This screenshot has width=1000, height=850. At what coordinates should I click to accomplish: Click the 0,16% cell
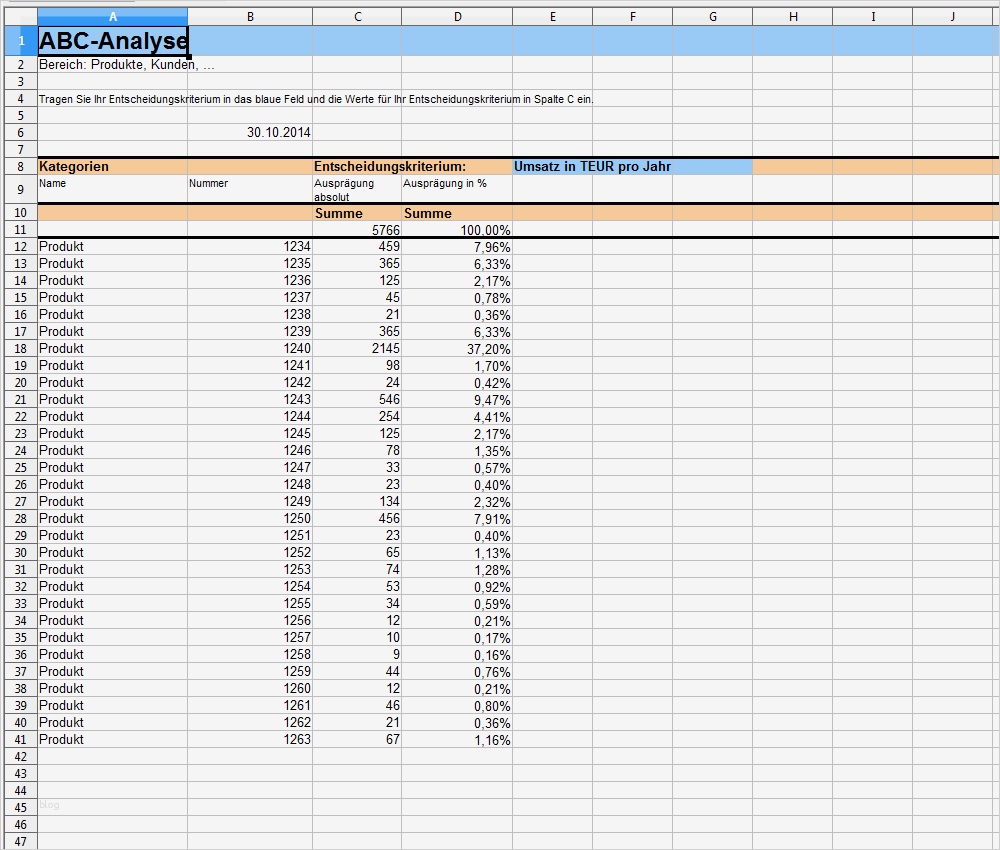point(457,655)
